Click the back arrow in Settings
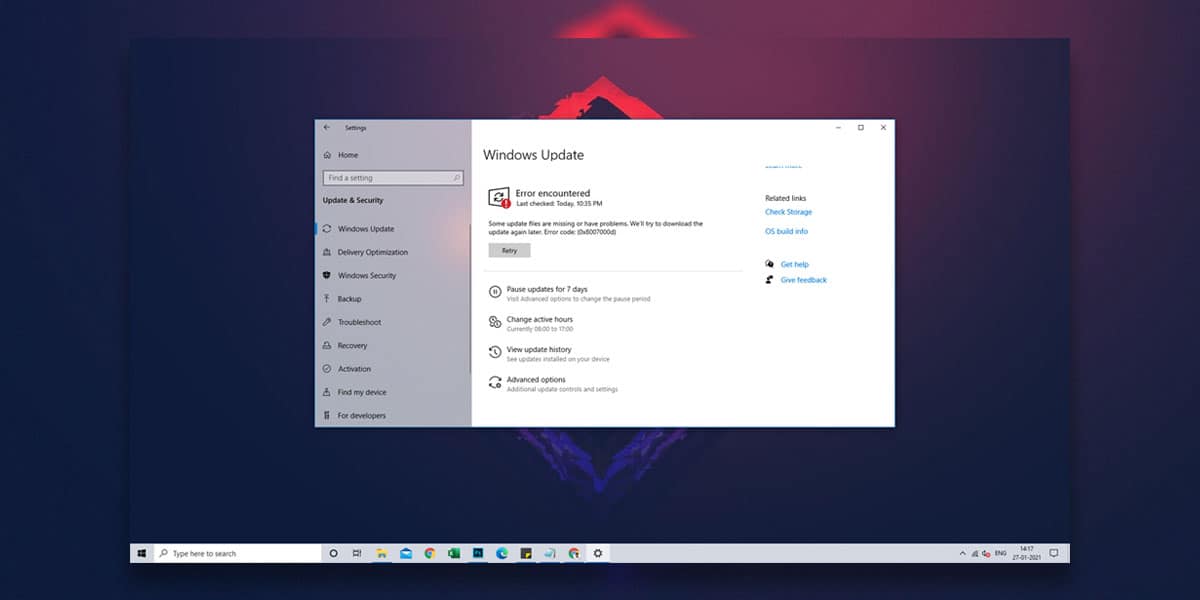The image size is (1200, 600). (x=327, y=128)
